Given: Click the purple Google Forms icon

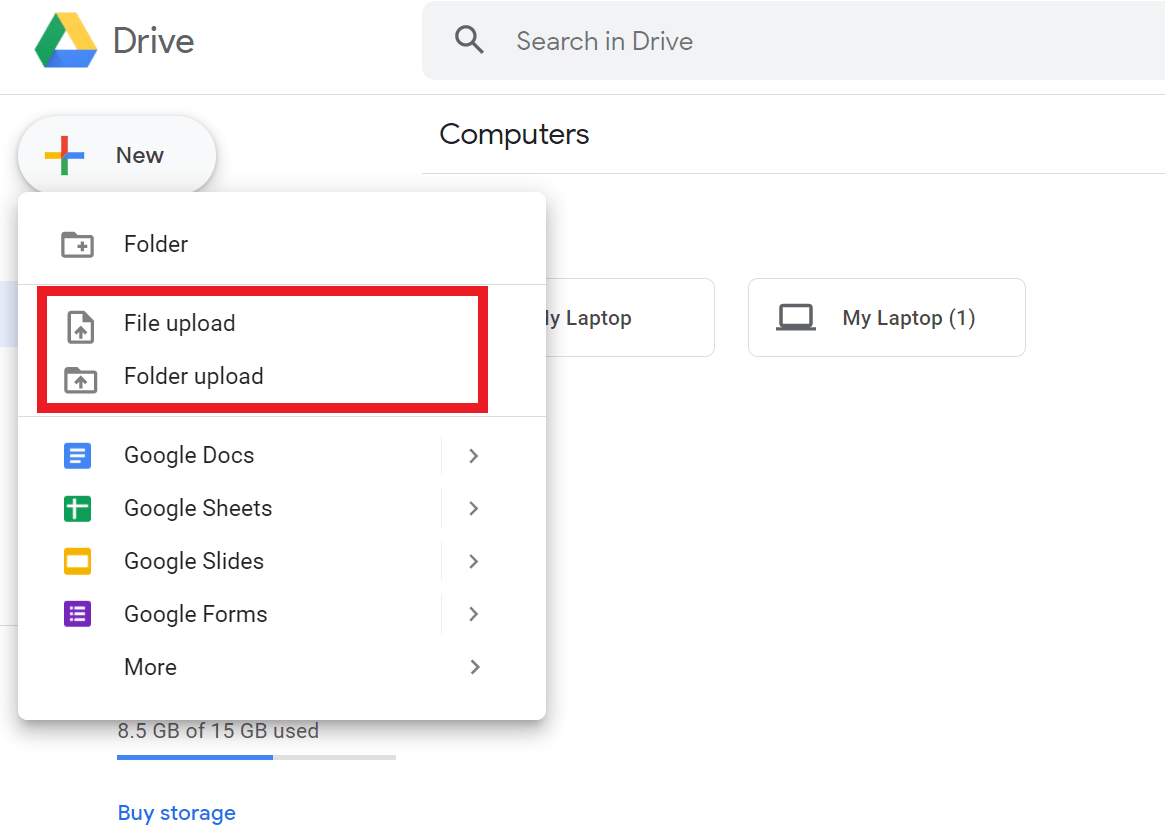Looking at the screenshot, I should [x=78, y=614].
